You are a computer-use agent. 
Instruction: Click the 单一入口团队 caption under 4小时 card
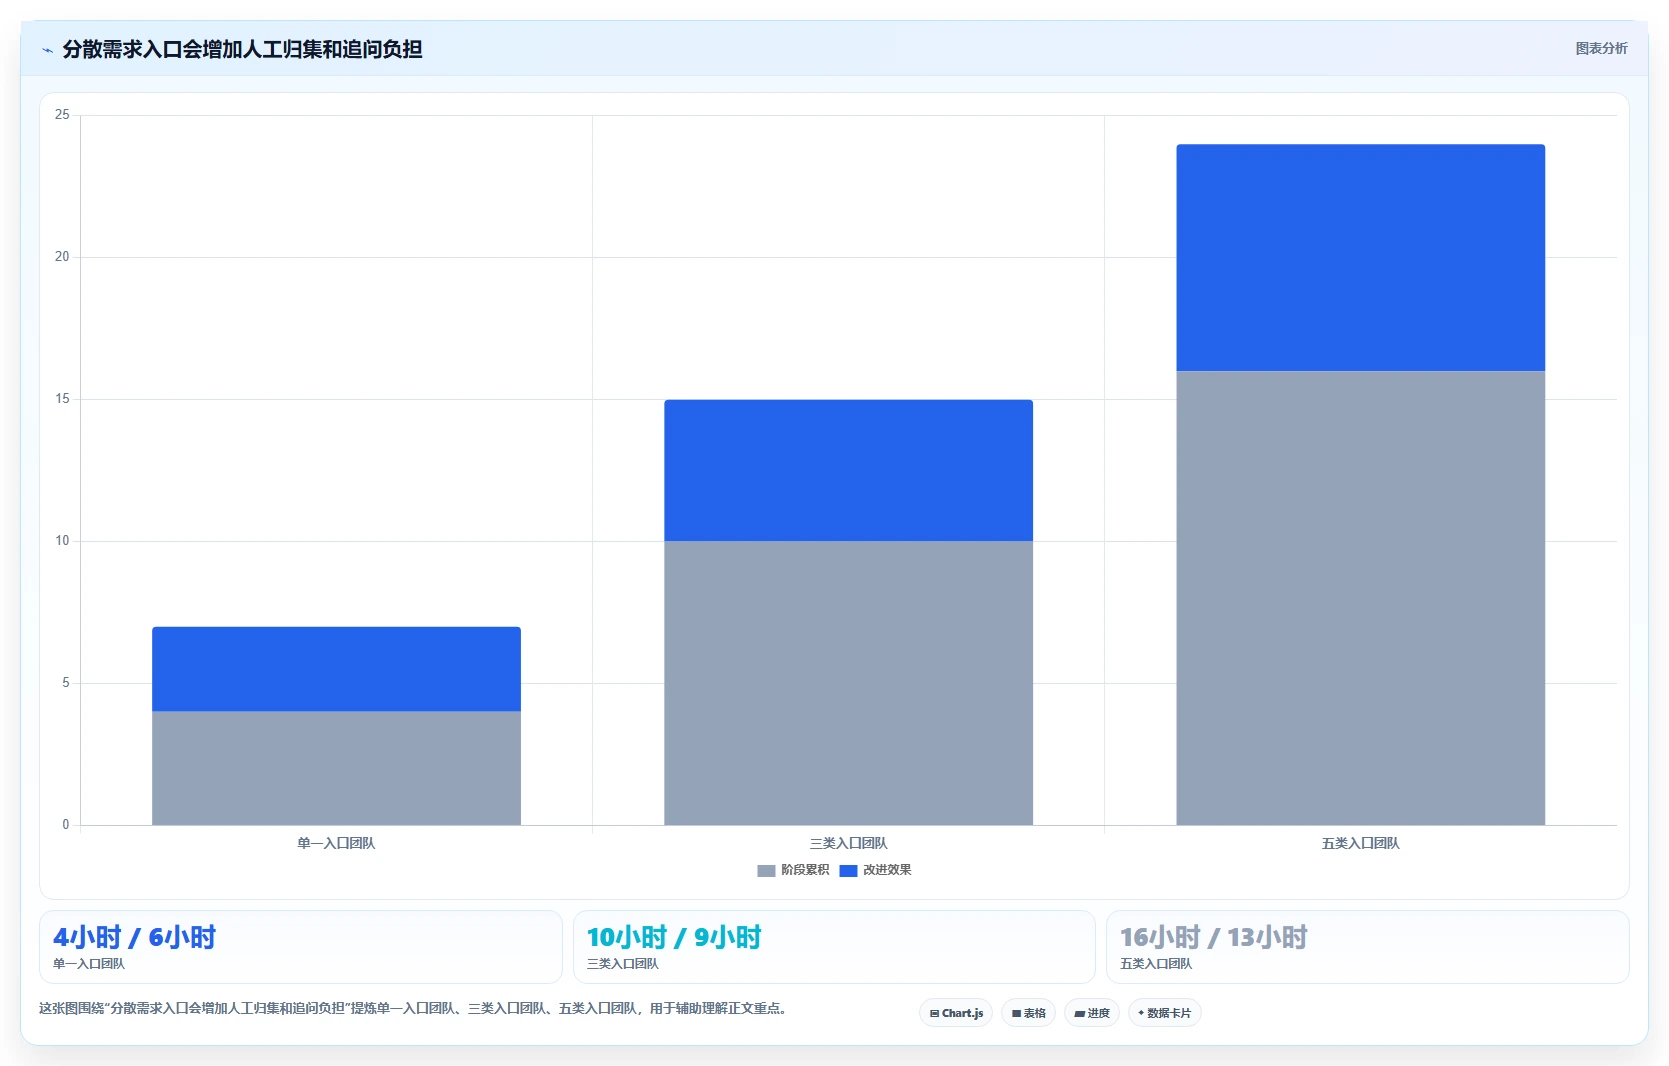point(89,964)
